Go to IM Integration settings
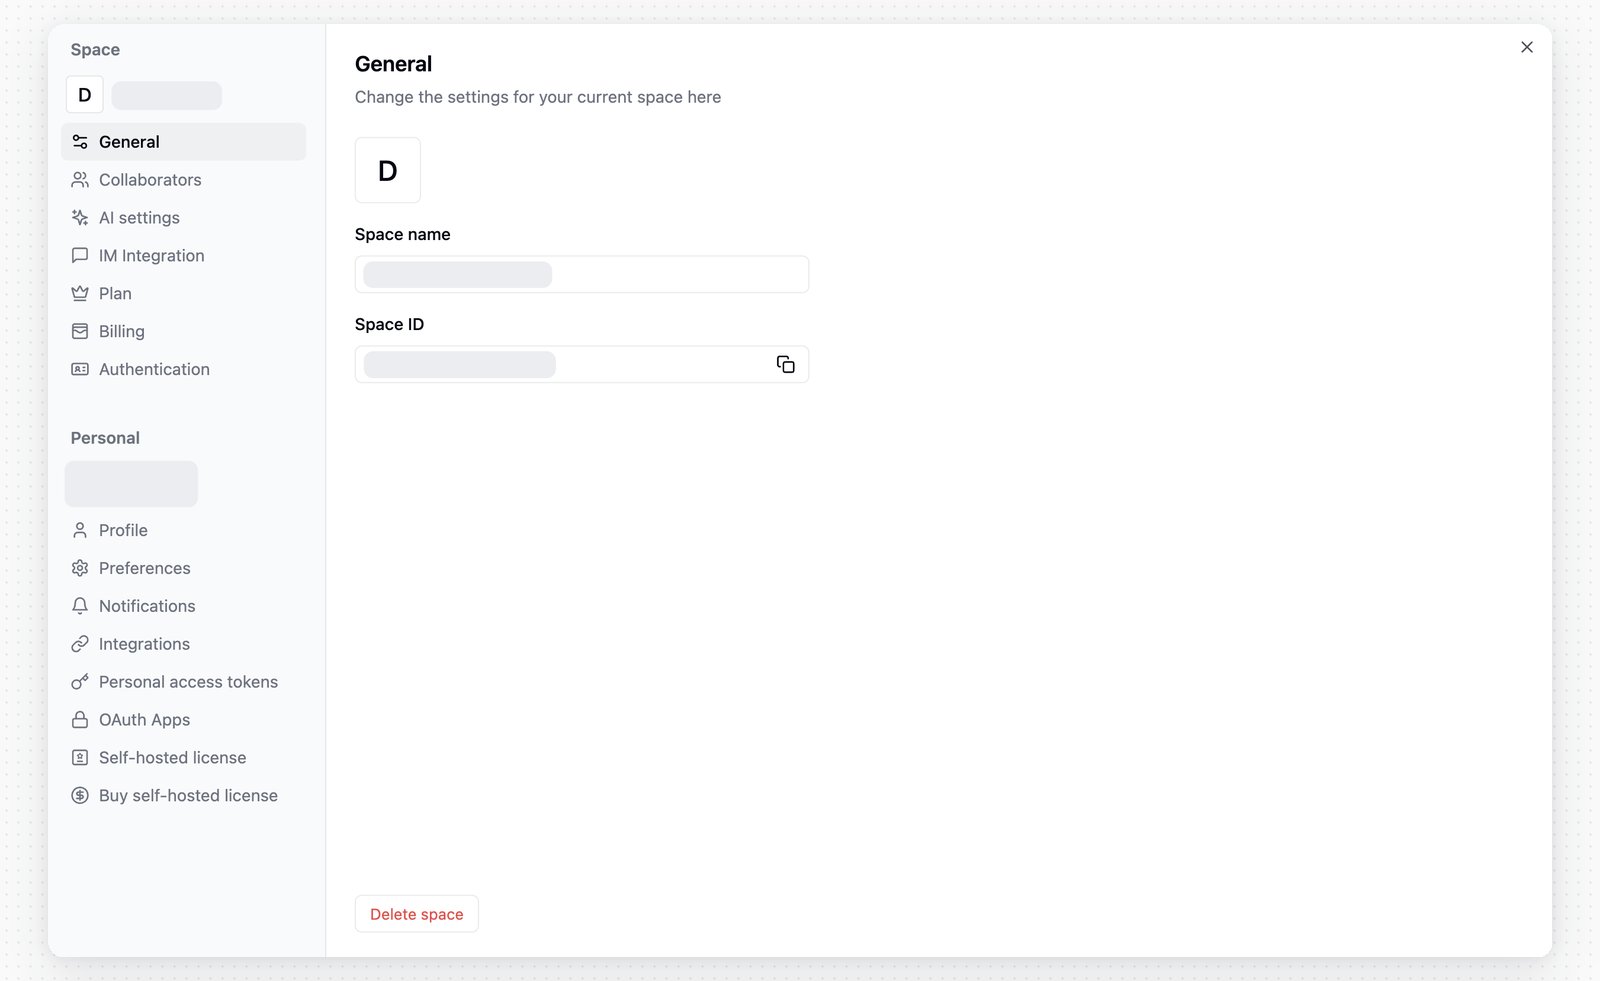The image size is (1600, 981). [184, 256]
